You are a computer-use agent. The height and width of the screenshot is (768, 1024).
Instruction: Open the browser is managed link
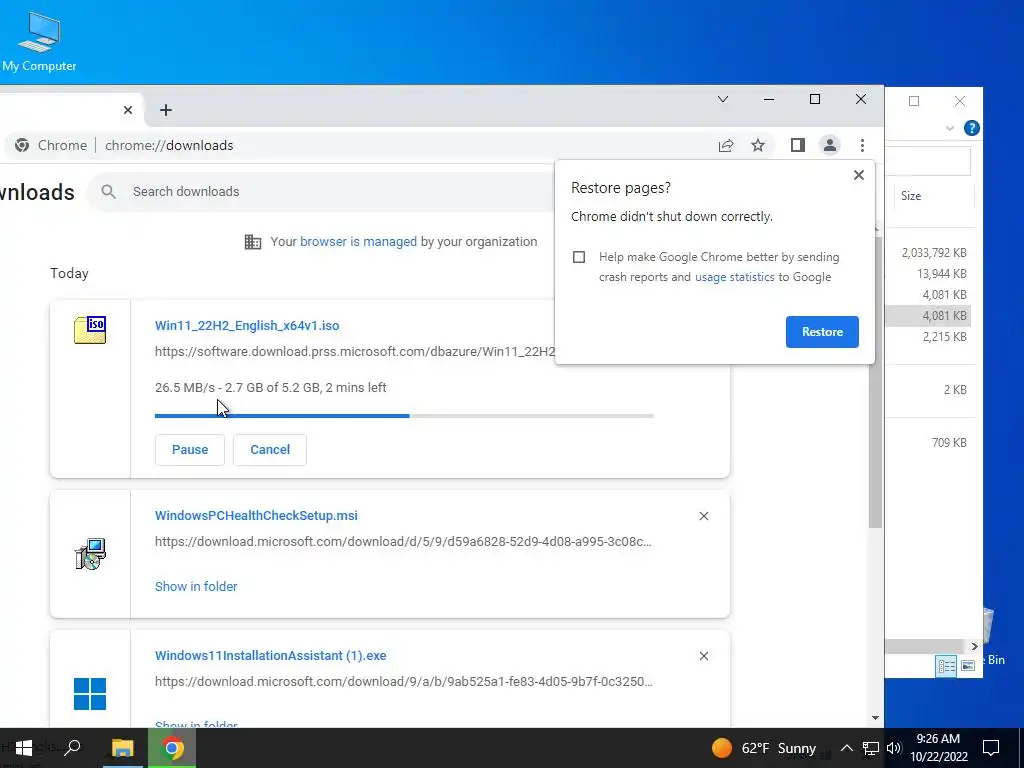(358, 242)
